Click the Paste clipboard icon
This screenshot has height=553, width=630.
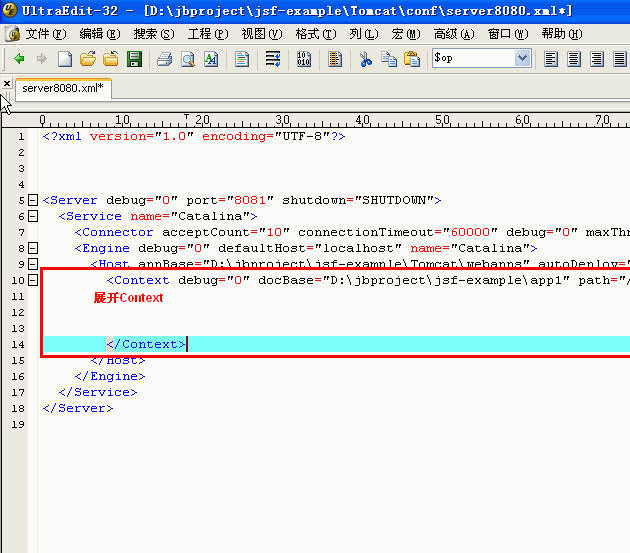412,59
